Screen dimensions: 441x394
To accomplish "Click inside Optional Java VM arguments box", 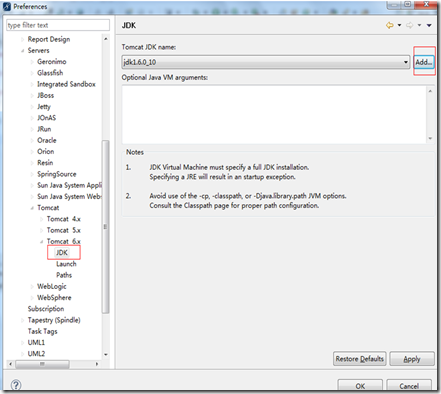I will (x=274, y=114).
